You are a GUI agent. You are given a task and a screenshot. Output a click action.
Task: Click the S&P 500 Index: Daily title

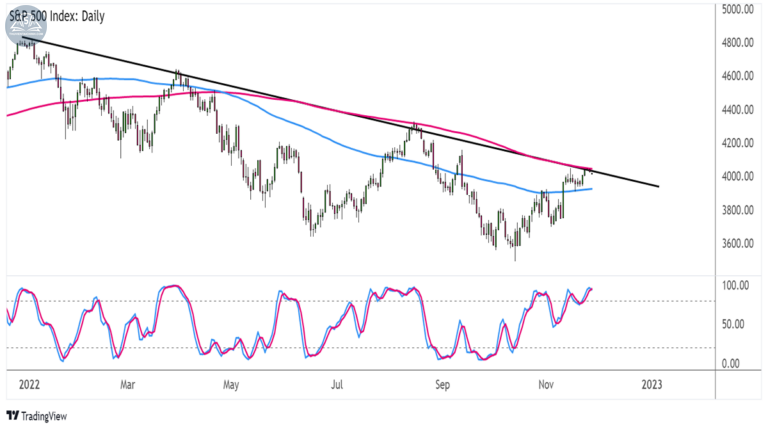(57, 16)
